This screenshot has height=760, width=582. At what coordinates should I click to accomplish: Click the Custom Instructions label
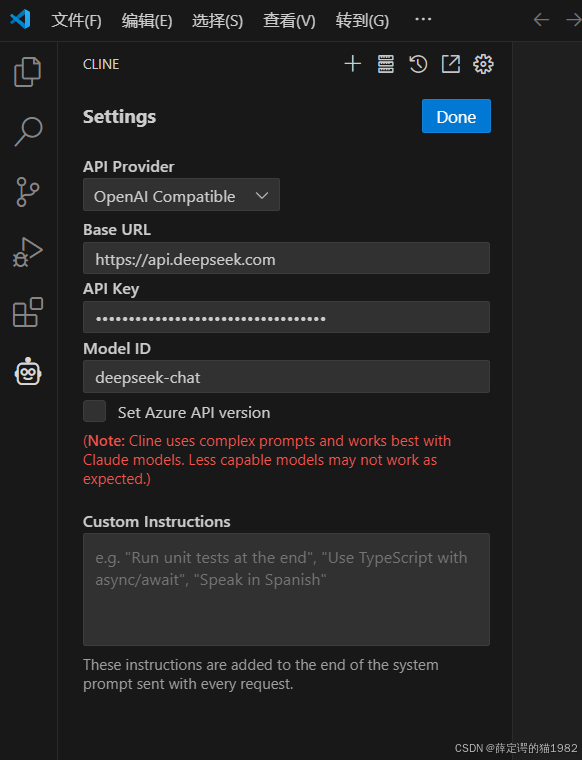click(x=157, y=522)
